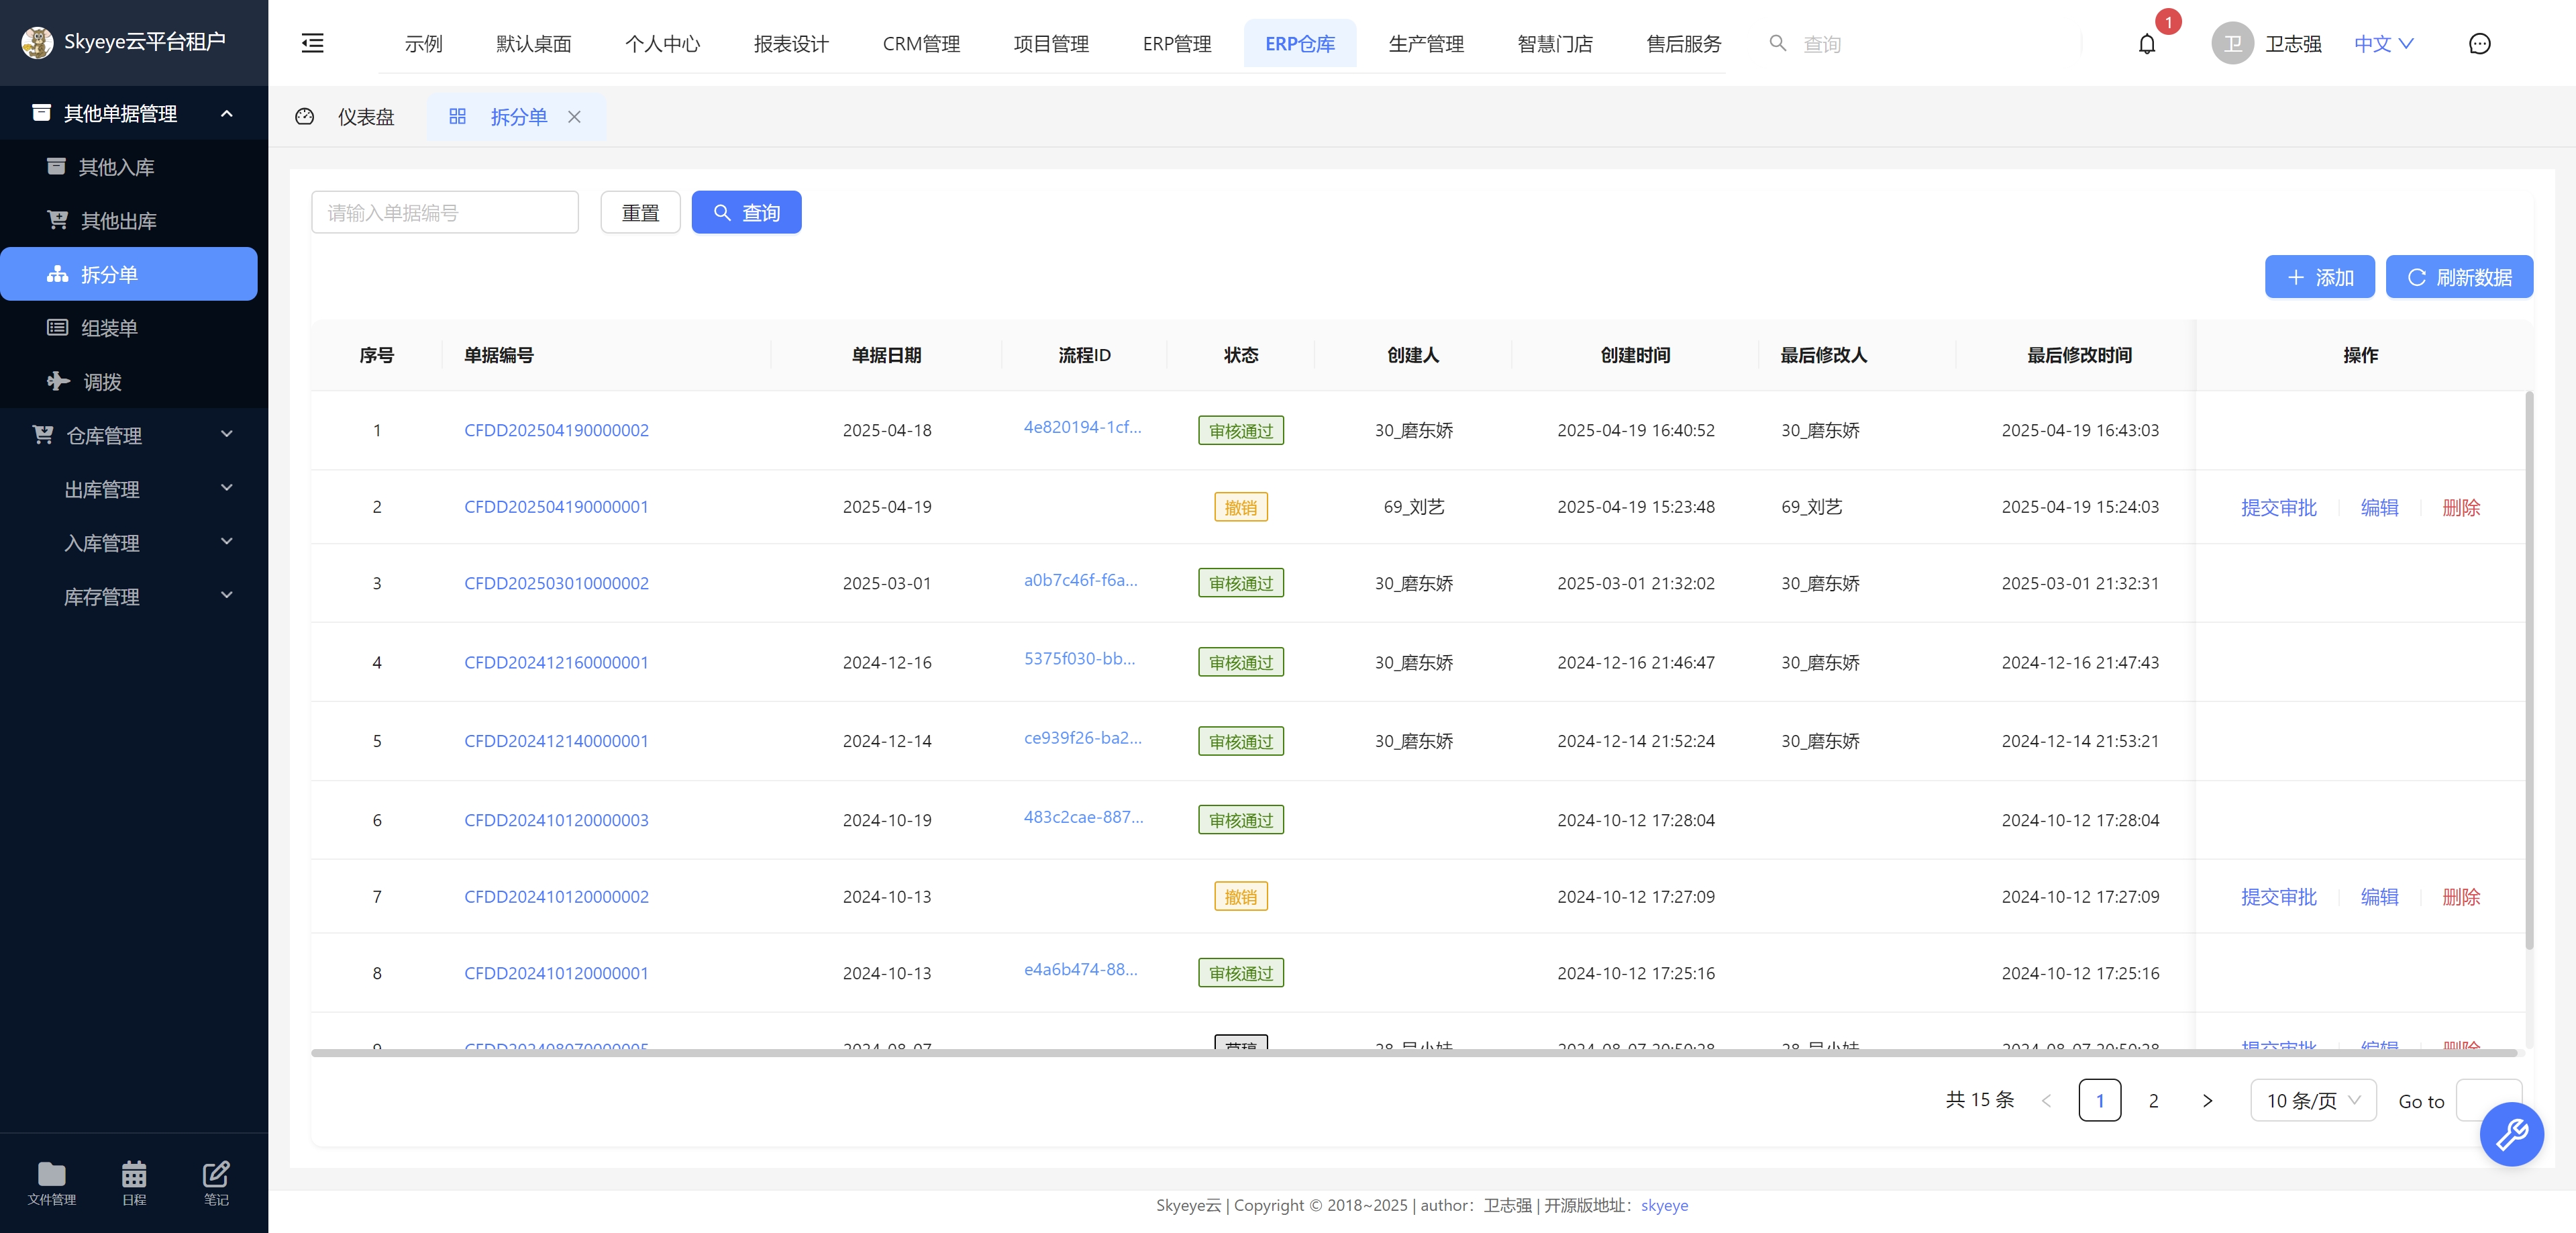Click the 单据日期 column header

tap(886, 355)
